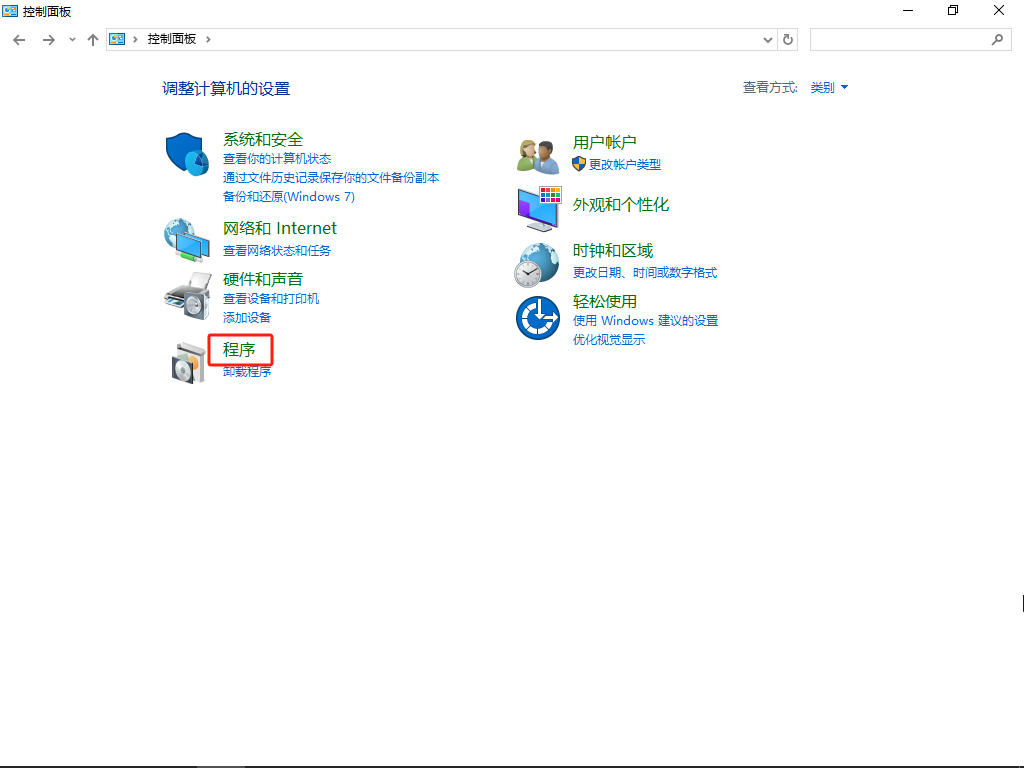
Task: Open the back button history dropdown arrow
Action: point(70,39)
